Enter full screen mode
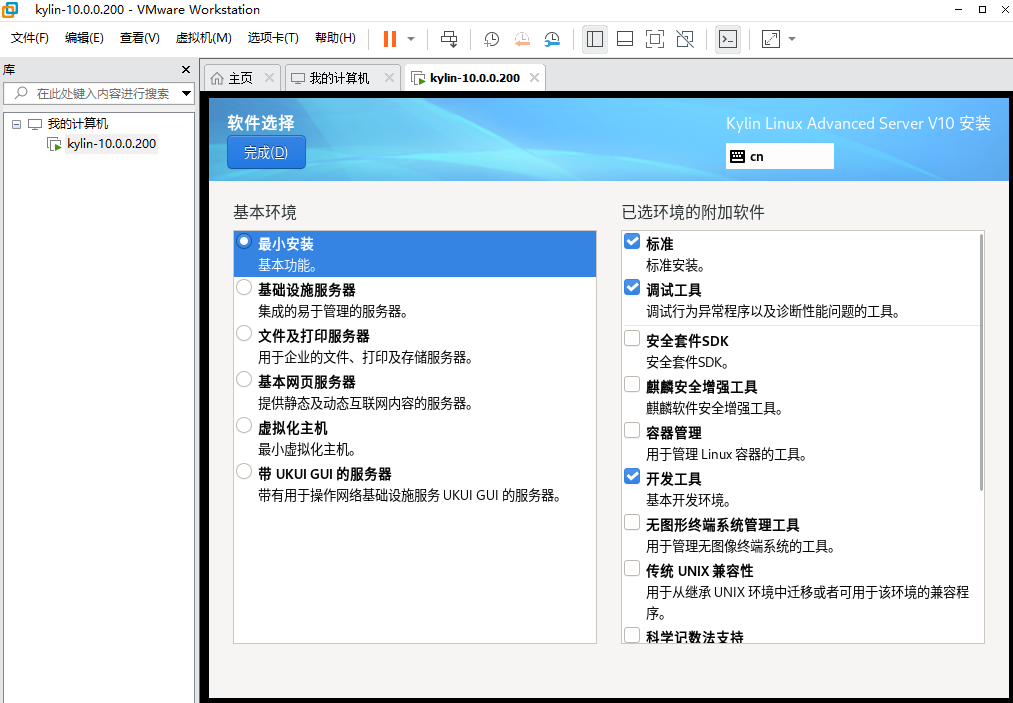The image size is (1013, 703). (x=654, y=39)
